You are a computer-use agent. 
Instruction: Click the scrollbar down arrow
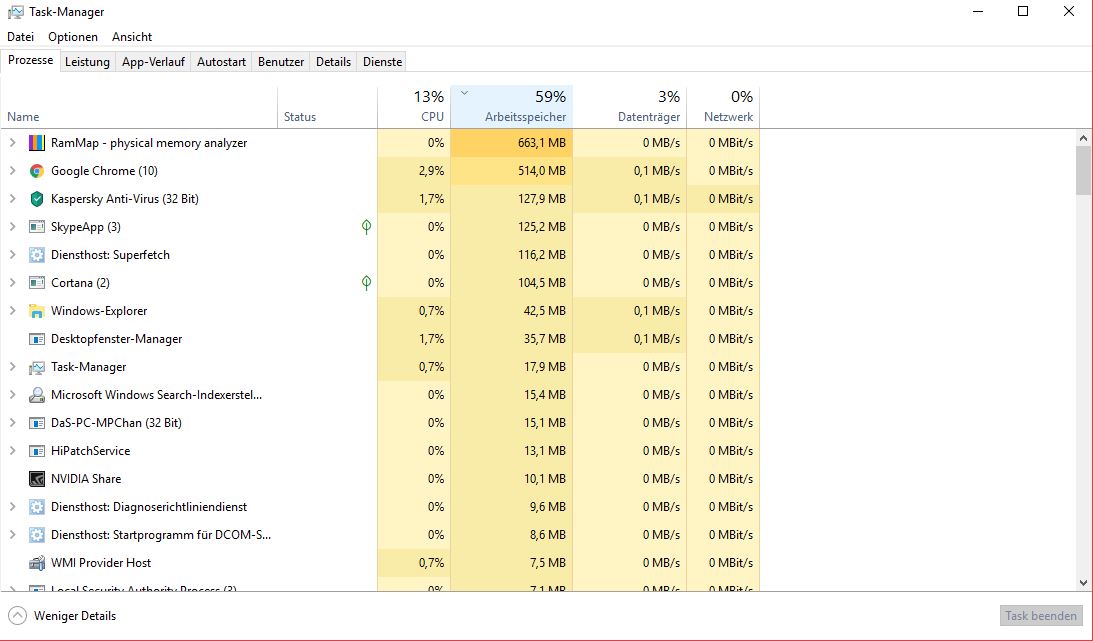pos(1083,583)
